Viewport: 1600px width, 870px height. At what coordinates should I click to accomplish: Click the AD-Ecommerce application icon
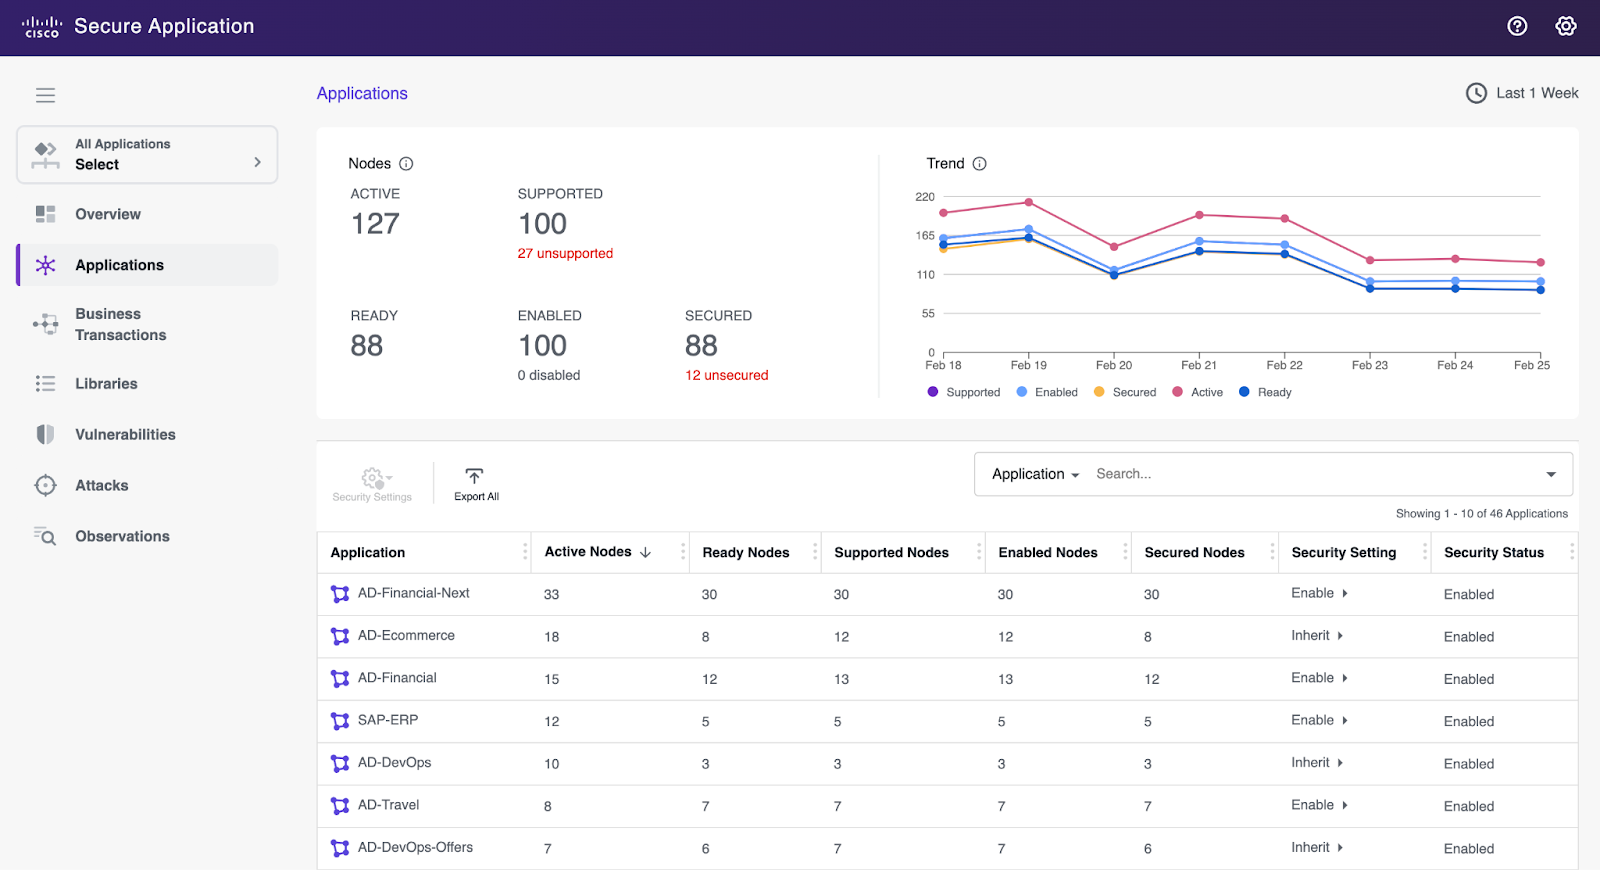point(340,636)
